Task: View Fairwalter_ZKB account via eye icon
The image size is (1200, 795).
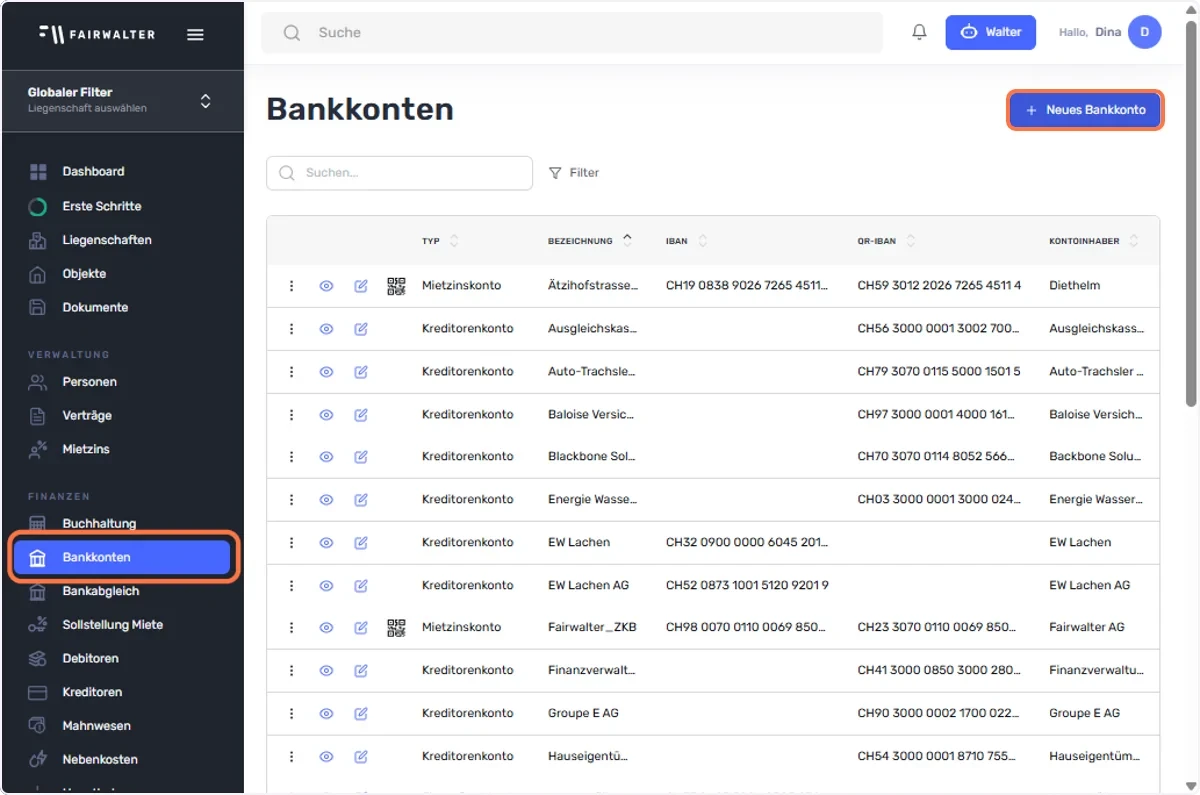Action: point(326,628)
